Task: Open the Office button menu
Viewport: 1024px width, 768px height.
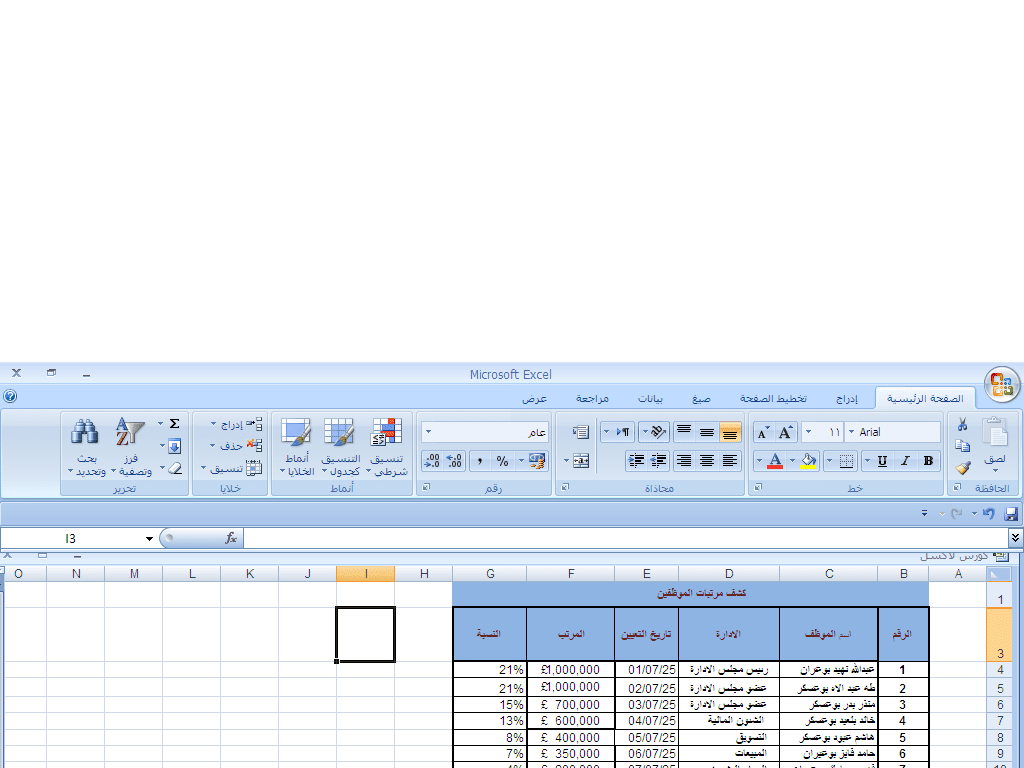Action: 1001,383
